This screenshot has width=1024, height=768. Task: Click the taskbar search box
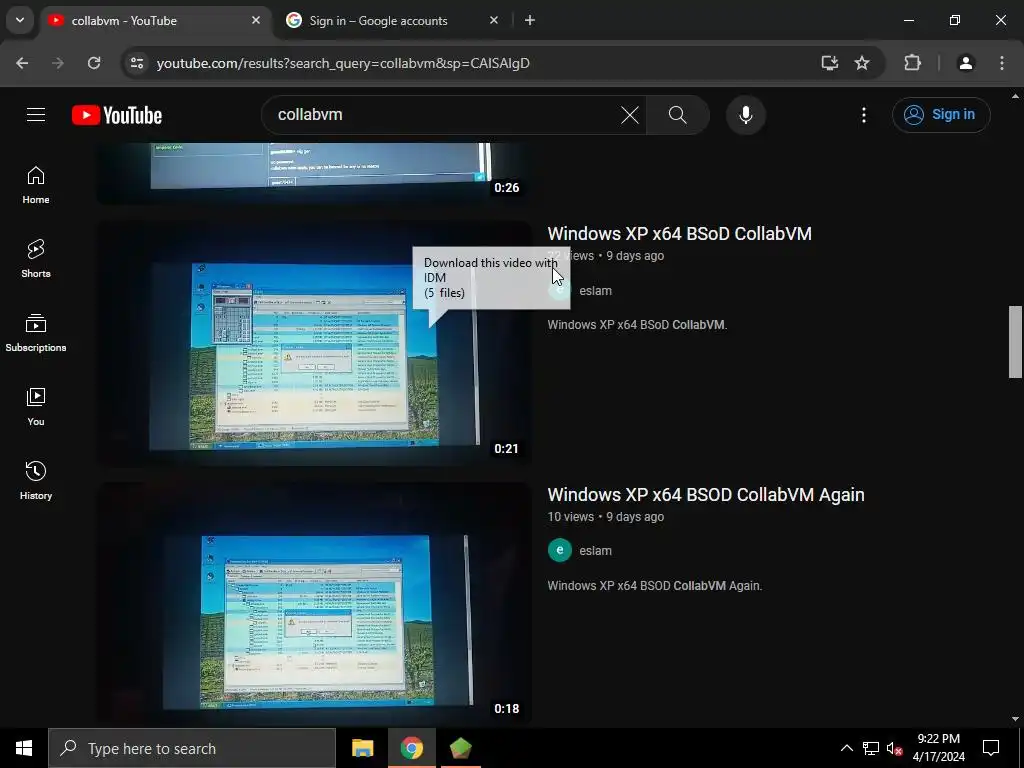pyautogui.click(x=192, y=748)
